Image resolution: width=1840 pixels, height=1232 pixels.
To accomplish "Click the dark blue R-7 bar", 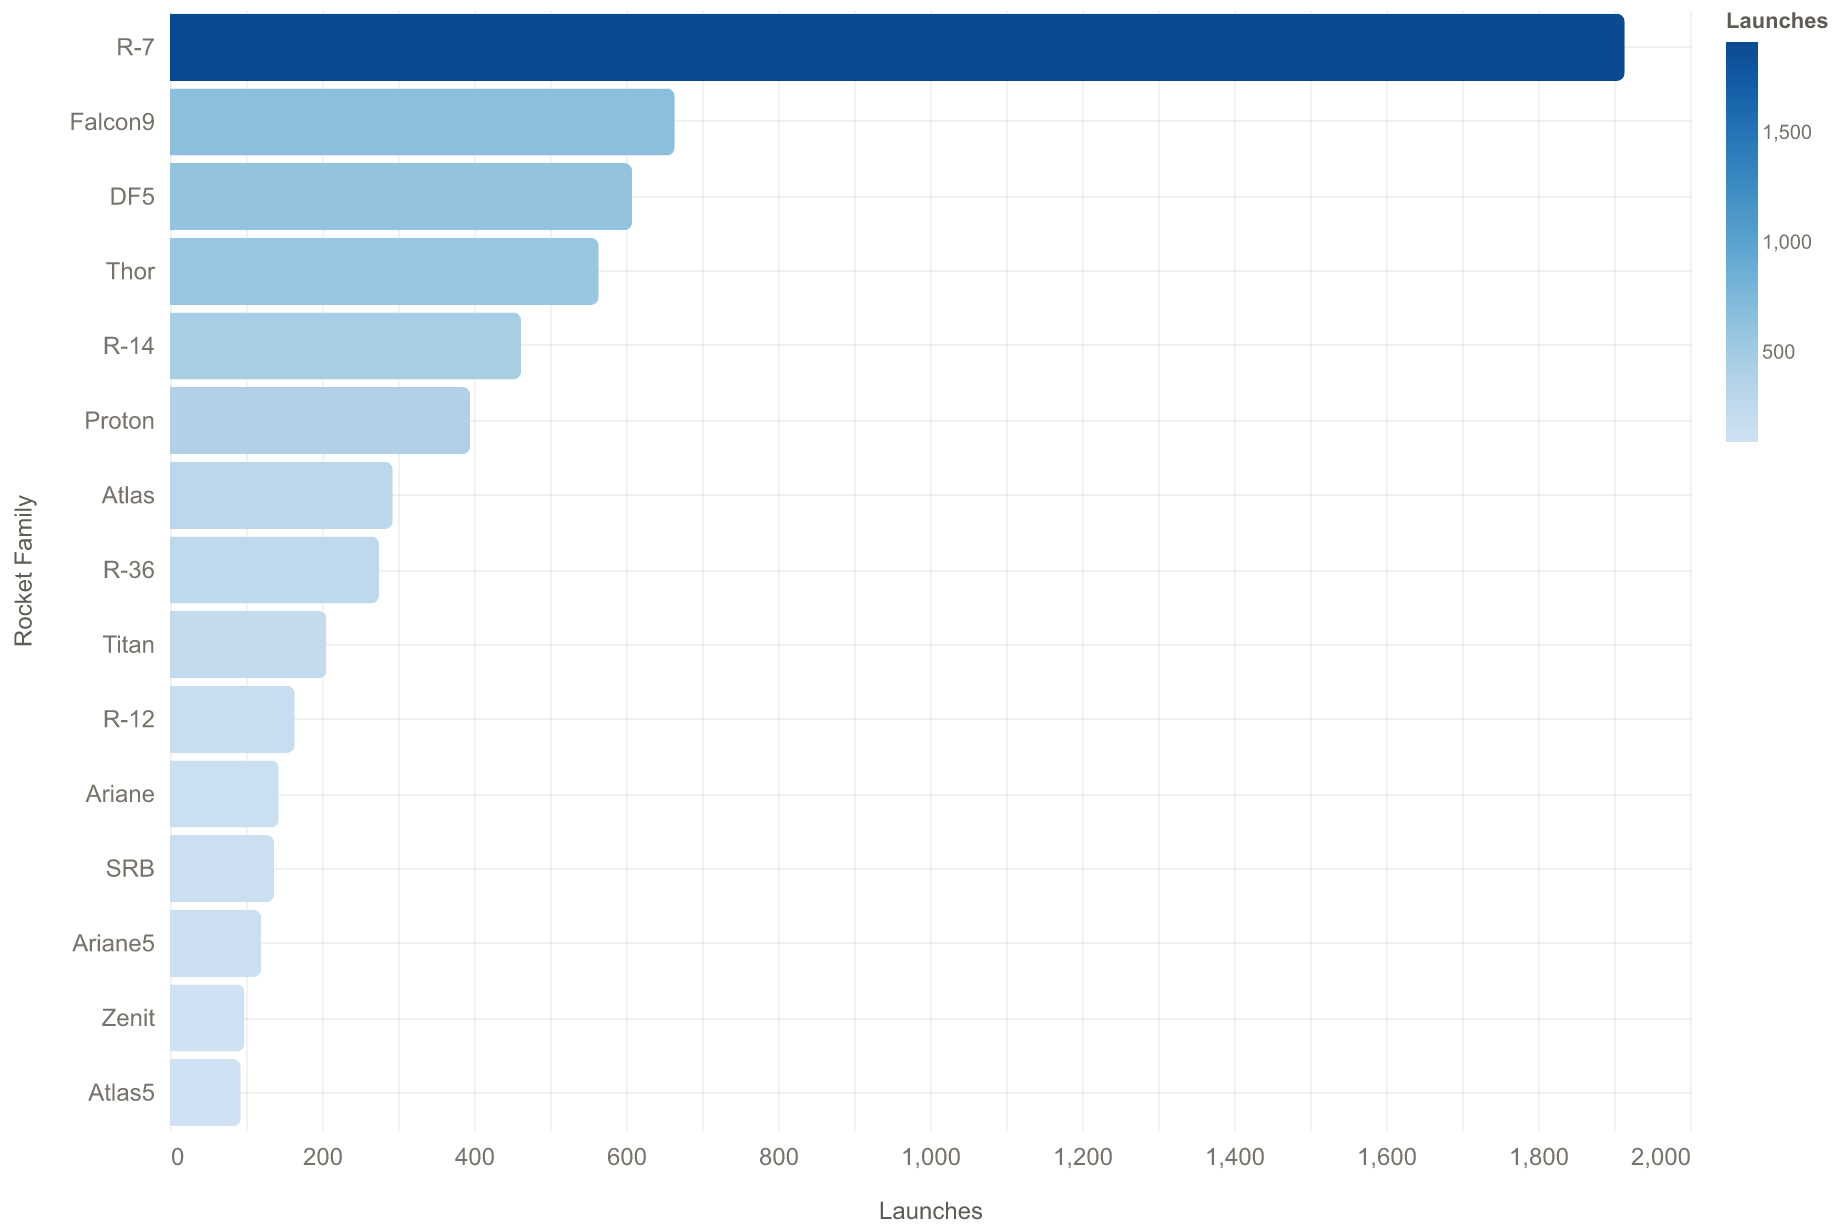I will [x=897, y=47].
